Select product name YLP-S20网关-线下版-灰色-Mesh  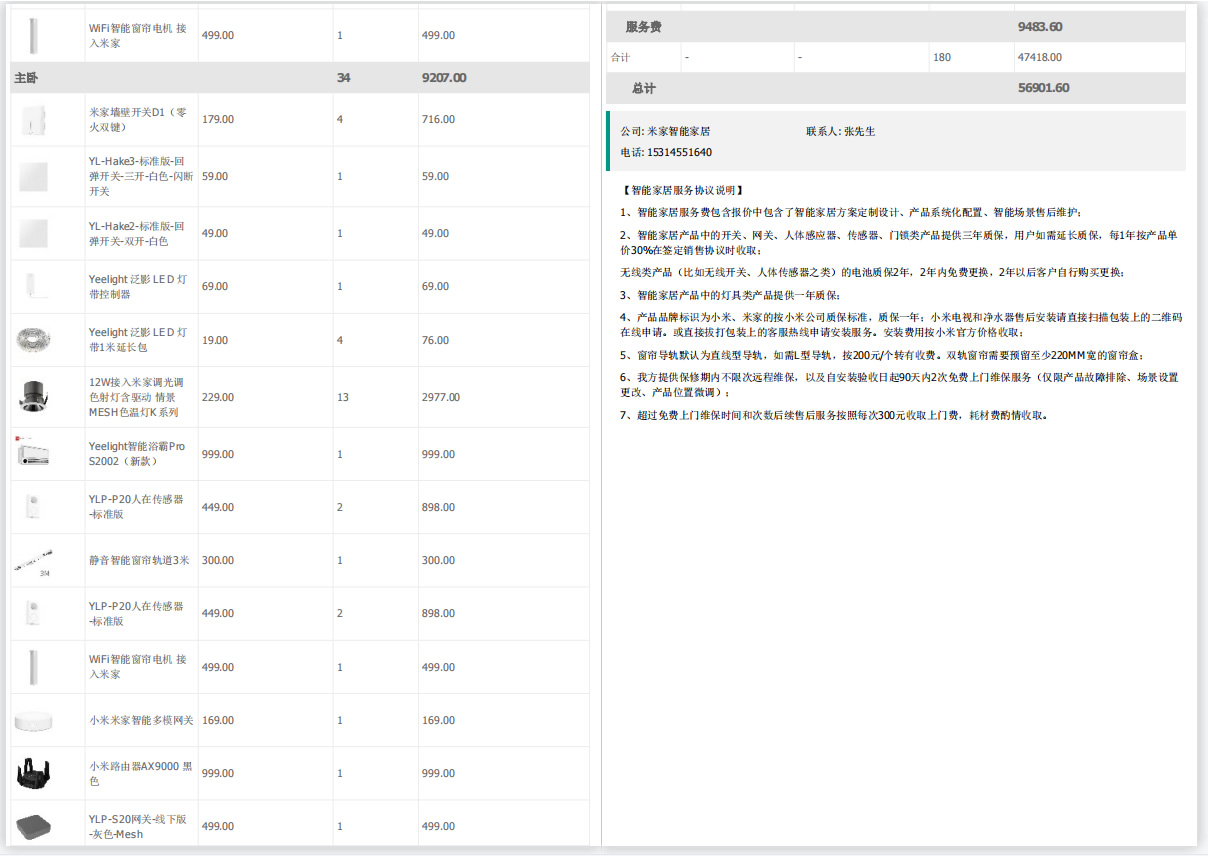[138, 827]
